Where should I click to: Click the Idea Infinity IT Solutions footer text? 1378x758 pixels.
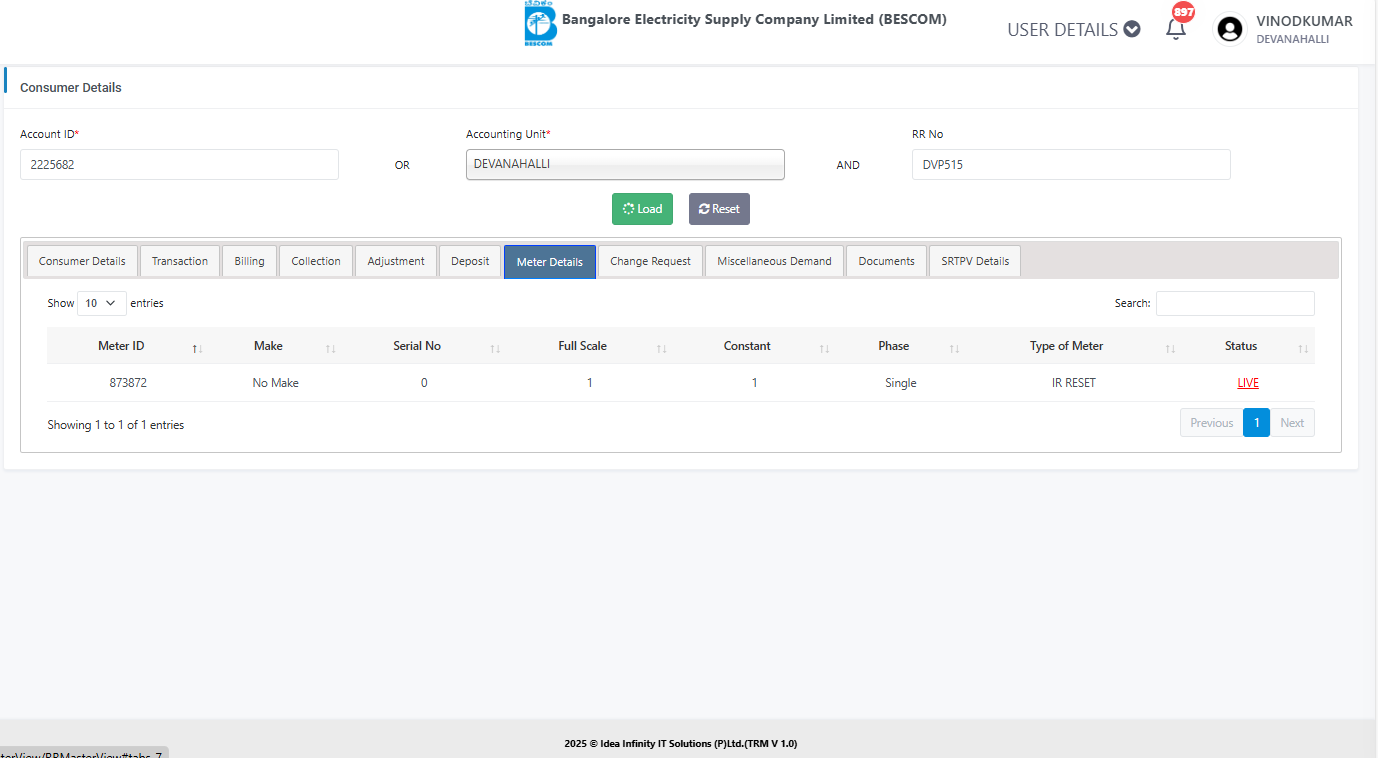[680, 744]
